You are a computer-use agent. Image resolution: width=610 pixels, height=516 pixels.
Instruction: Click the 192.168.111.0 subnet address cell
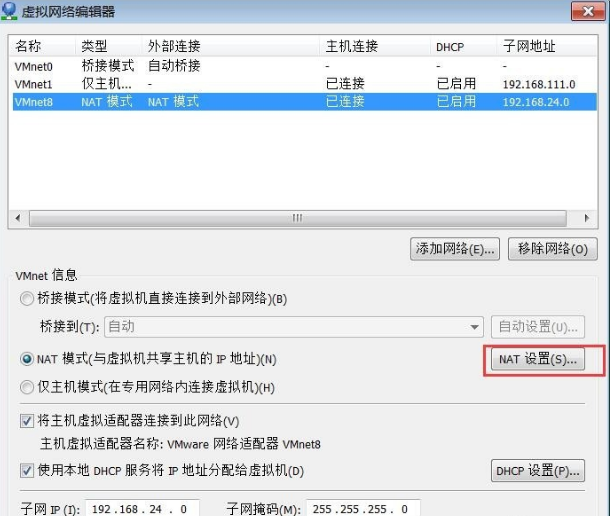coord(539,84)
